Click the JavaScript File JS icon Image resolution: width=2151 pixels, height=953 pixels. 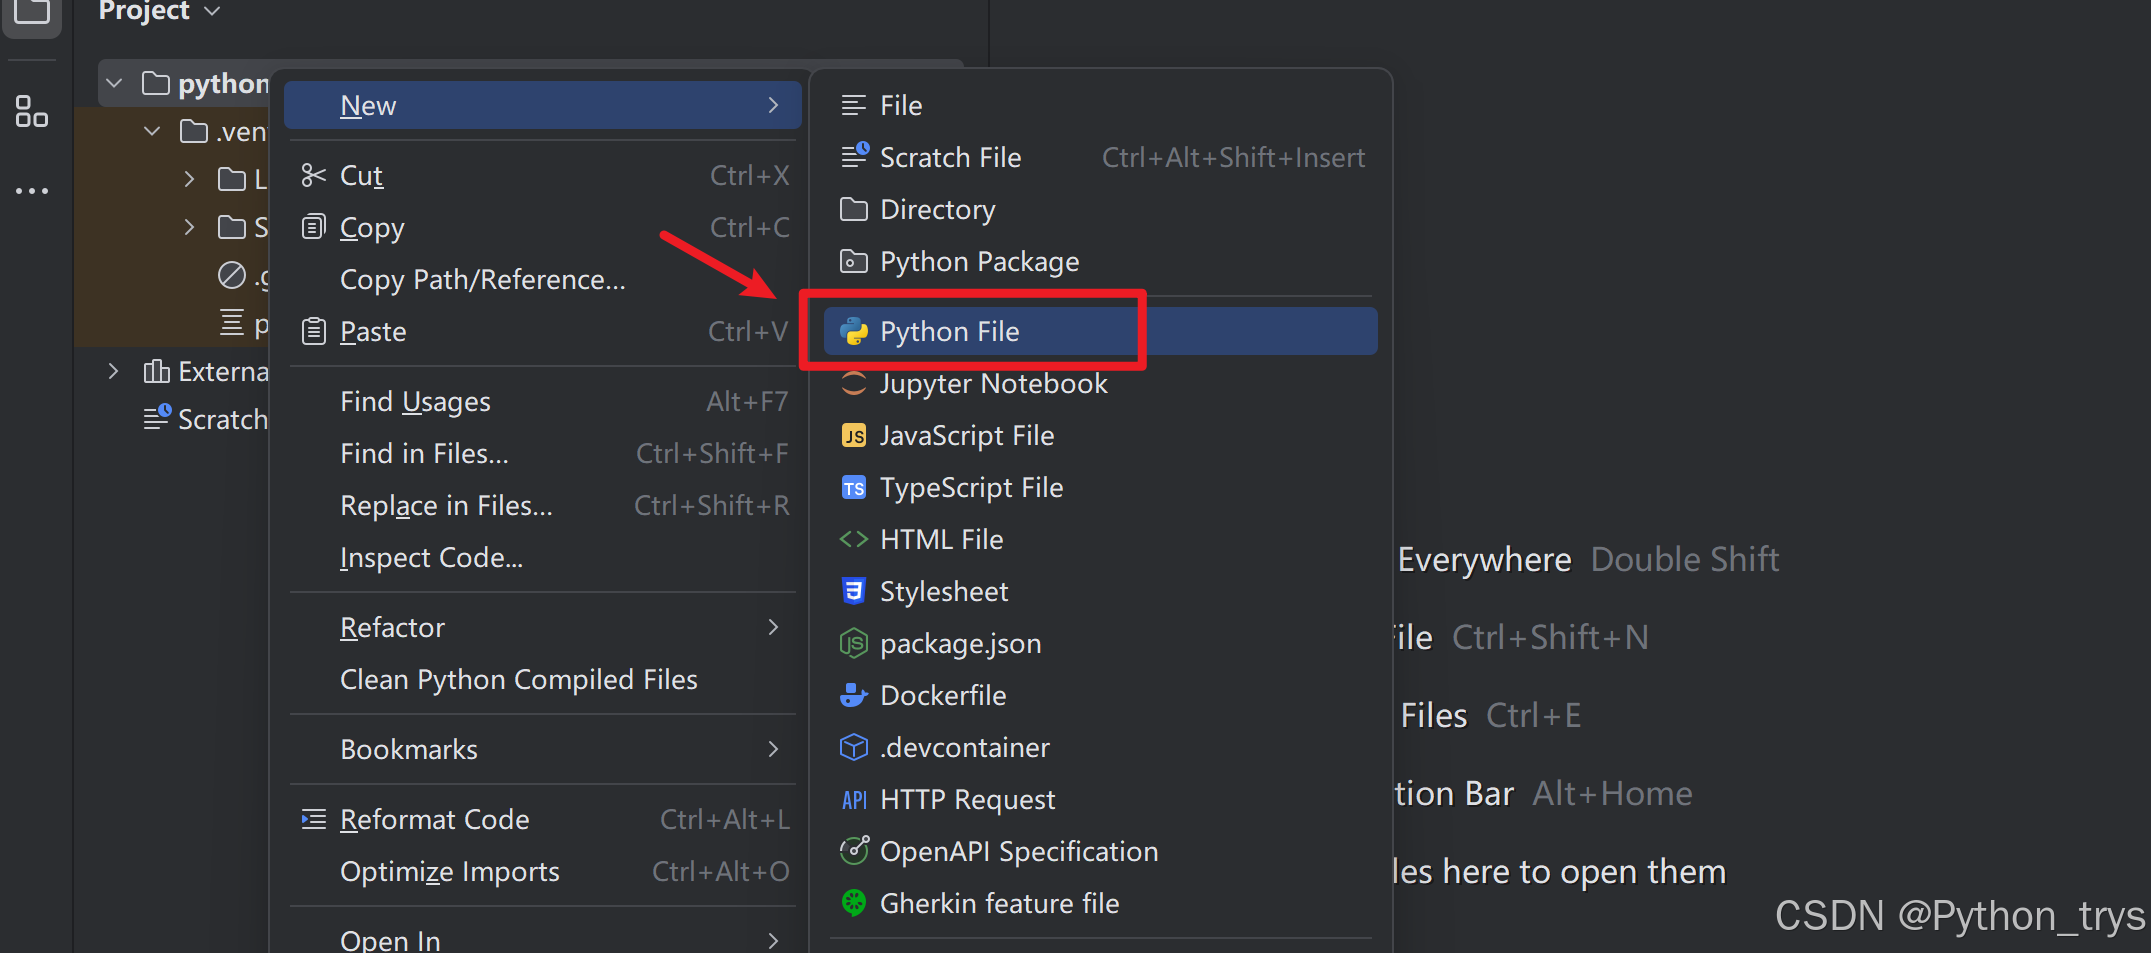click(x=854, y=436)
